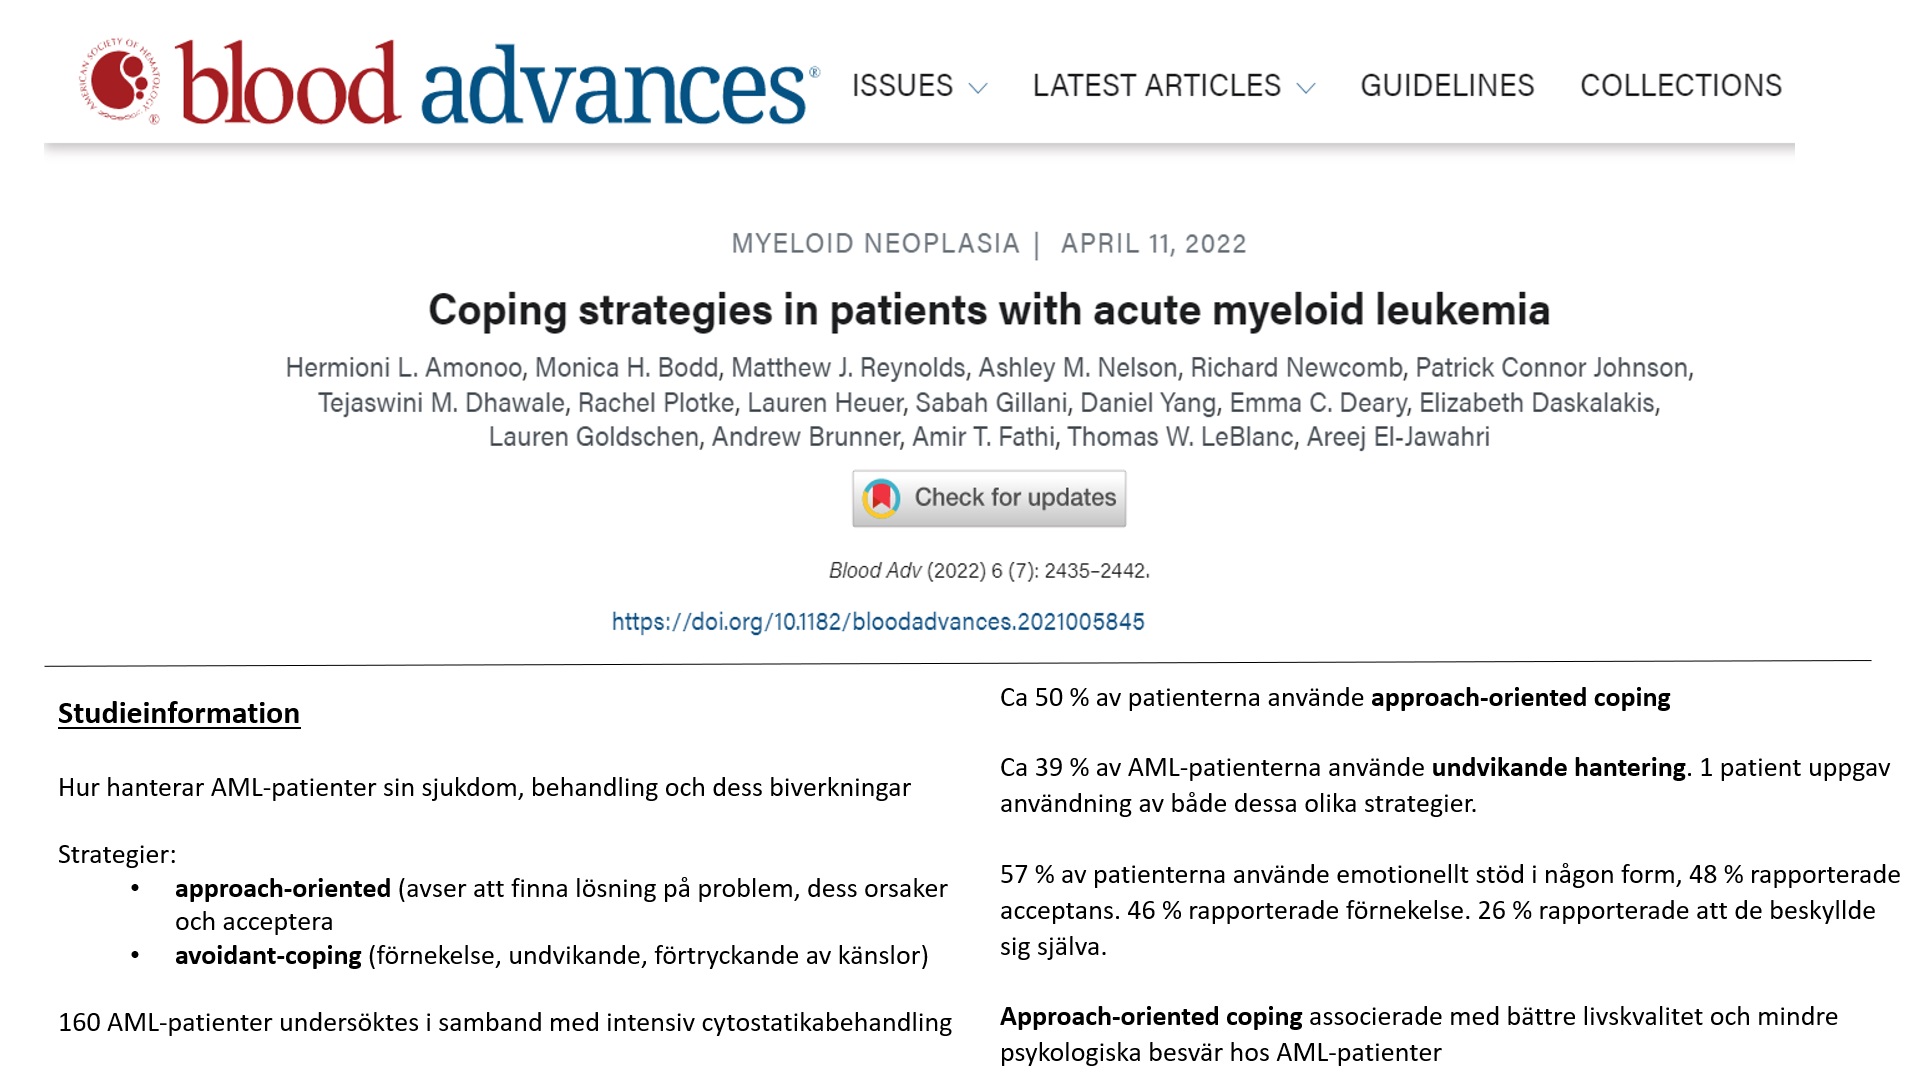The image size is (1920, 1080).
Task: Click the Myeloid Neoplasia category label
Action: pyautogui.click(x=875, y=244)
